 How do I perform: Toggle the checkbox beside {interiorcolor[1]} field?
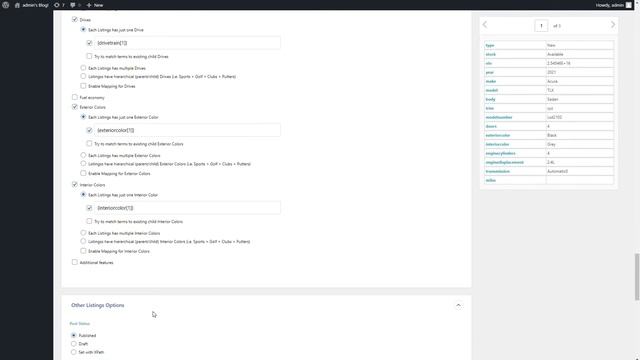tap(89, 208)
